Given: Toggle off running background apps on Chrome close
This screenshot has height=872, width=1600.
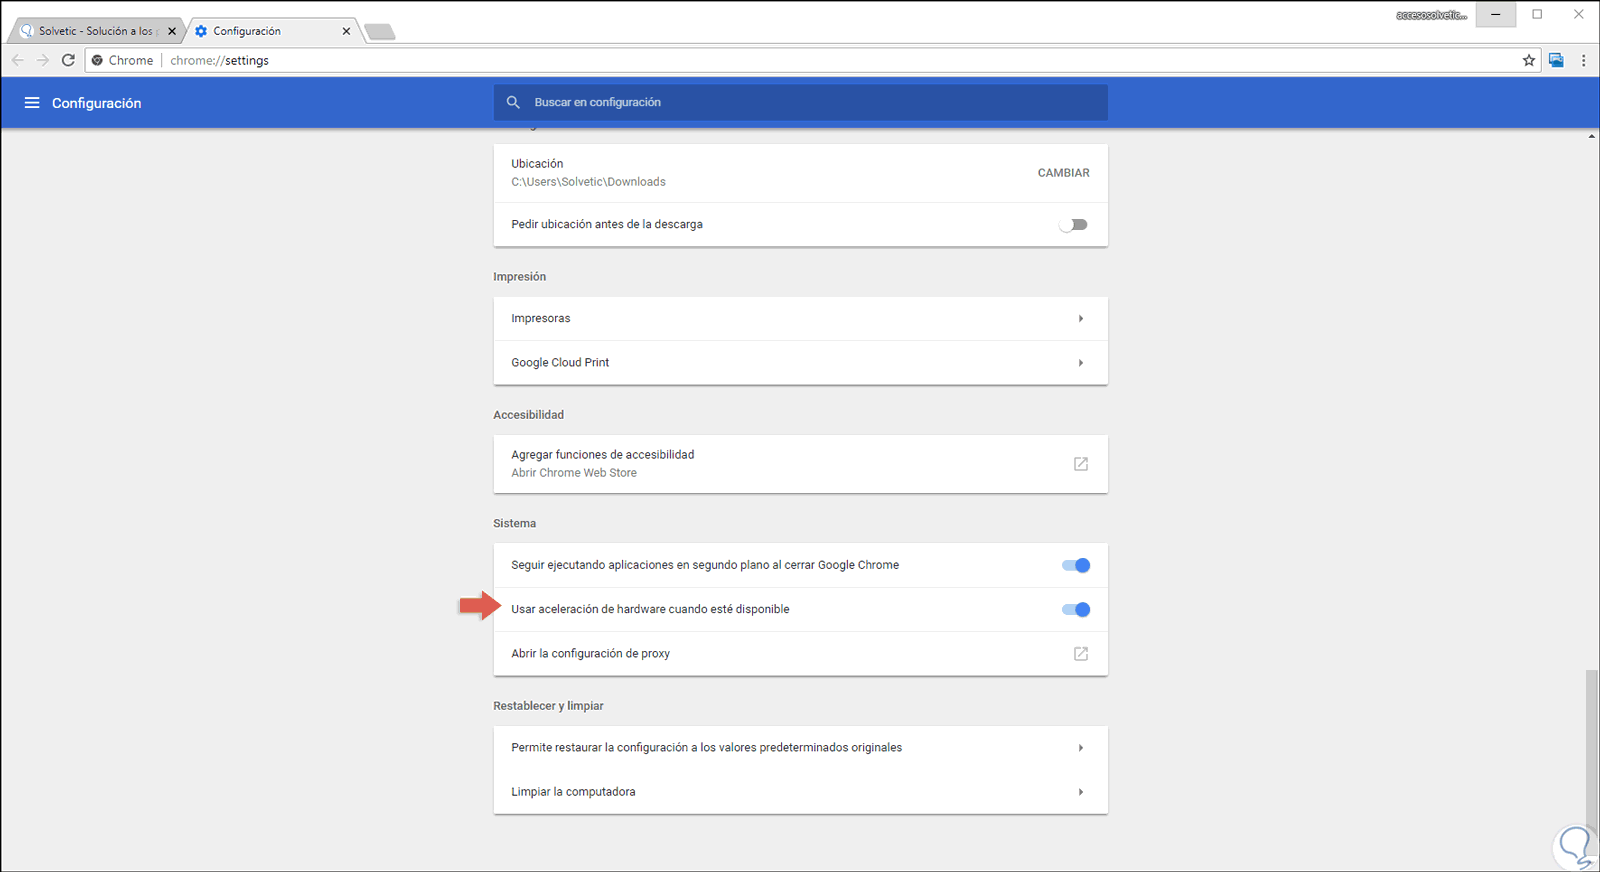Looking at the screenshot, I should click(x=1076, y=566).
